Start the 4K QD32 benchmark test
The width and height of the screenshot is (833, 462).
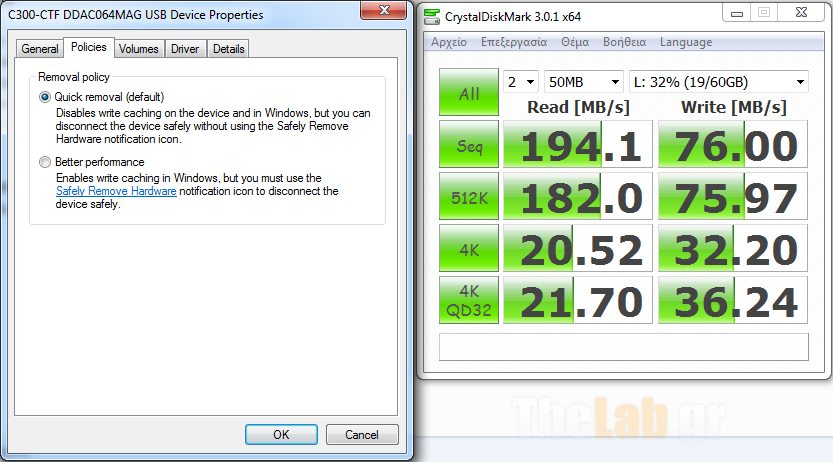click(x=469, y=301)
